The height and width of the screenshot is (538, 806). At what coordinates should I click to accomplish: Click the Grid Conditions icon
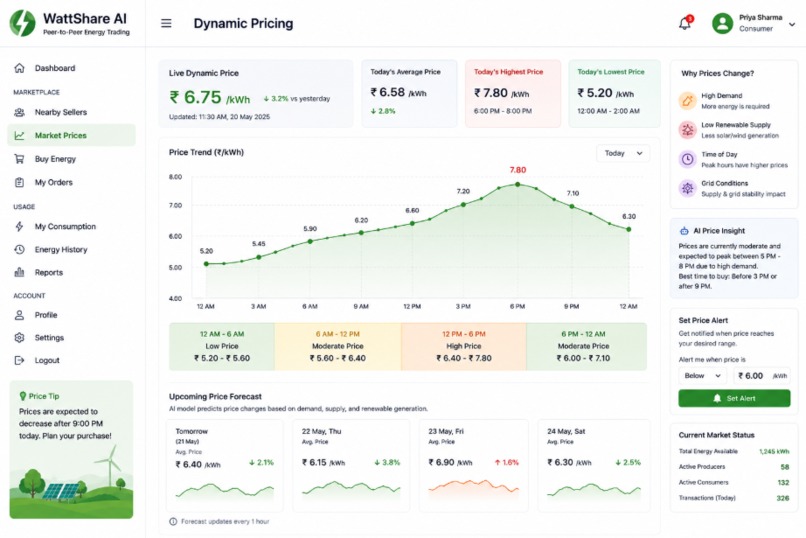pos(687,189)
